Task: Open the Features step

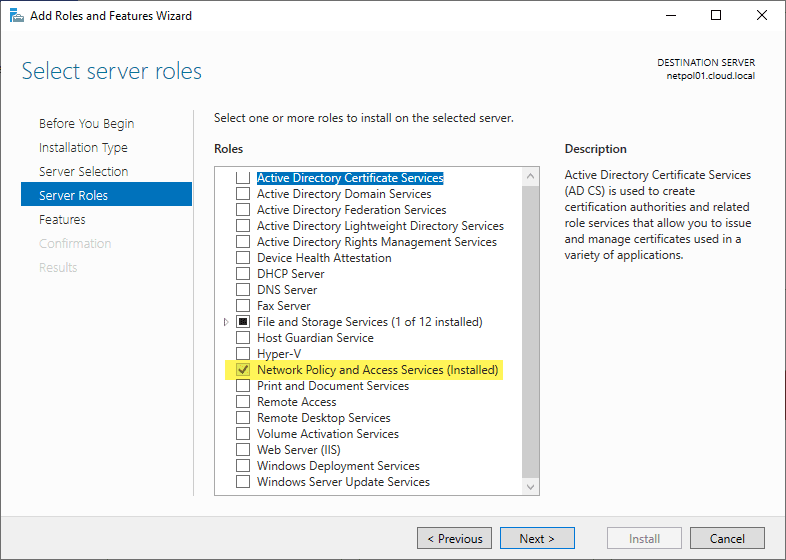Action: coord(62,220)
